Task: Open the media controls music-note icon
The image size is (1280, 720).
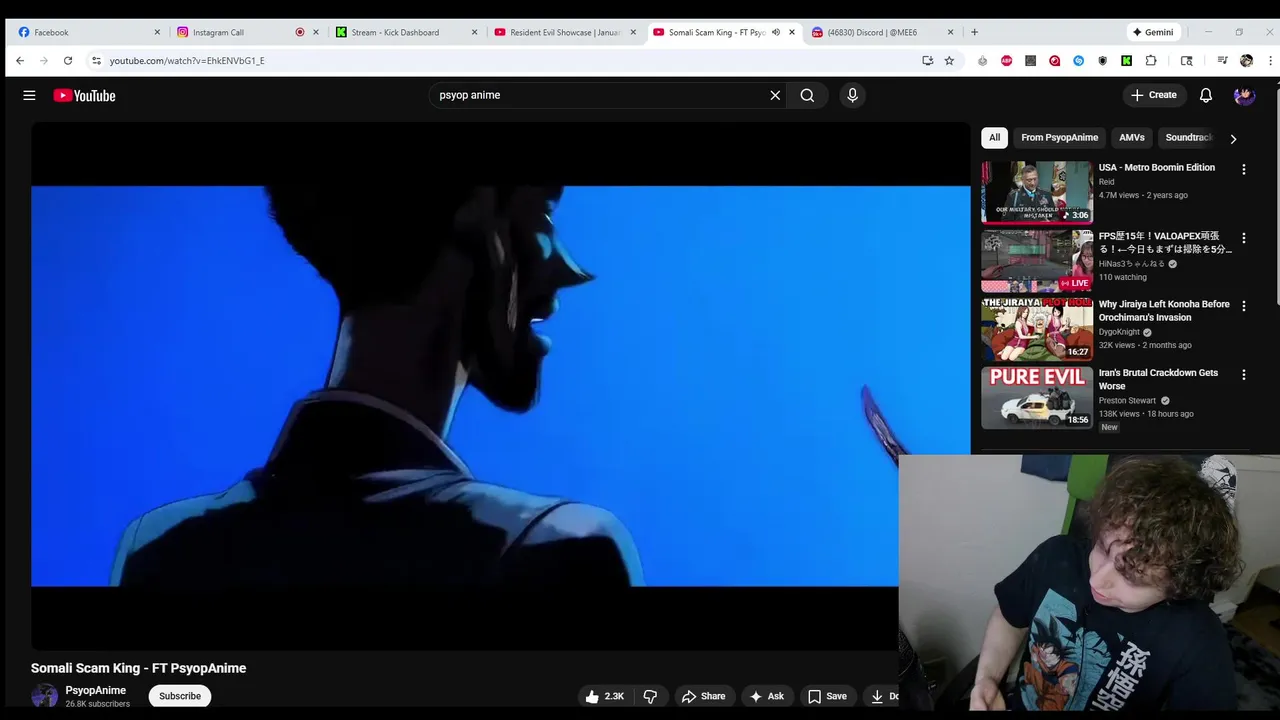Action: pyautogui.click(x=1222, y=60)
